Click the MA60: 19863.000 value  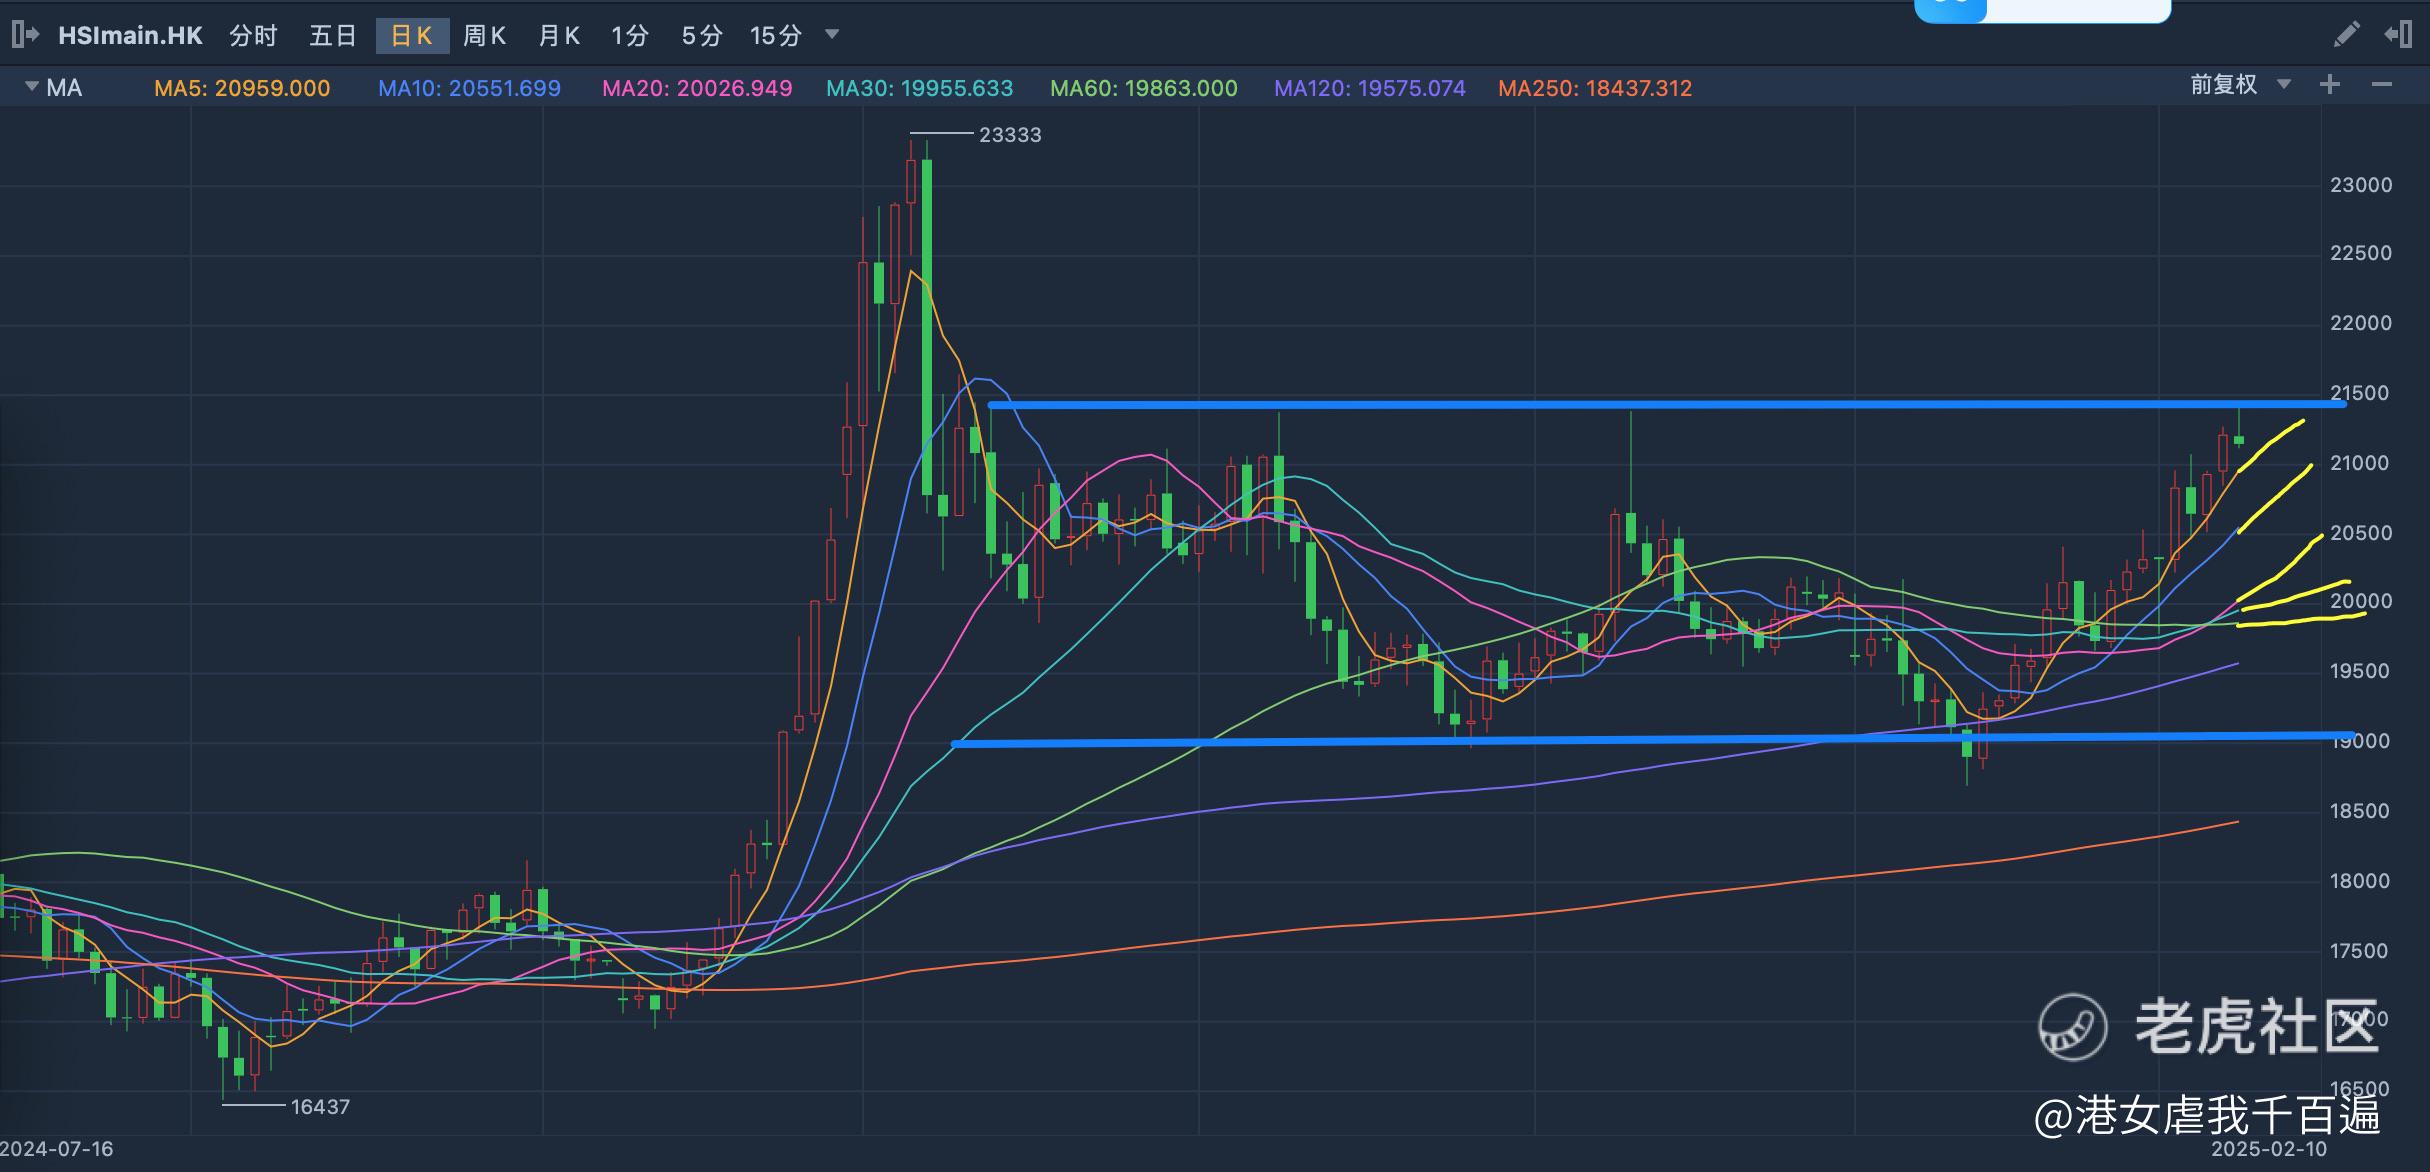point(1144,88)
